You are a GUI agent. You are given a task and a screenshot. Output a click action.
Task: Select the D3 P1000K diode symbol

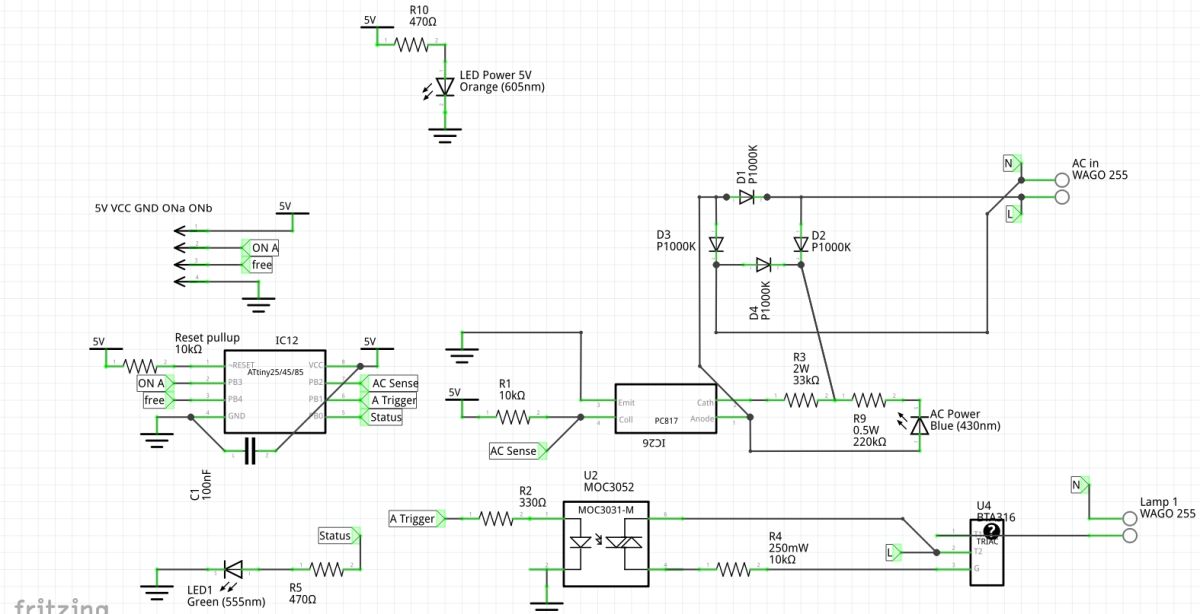(x=715, y=244)
